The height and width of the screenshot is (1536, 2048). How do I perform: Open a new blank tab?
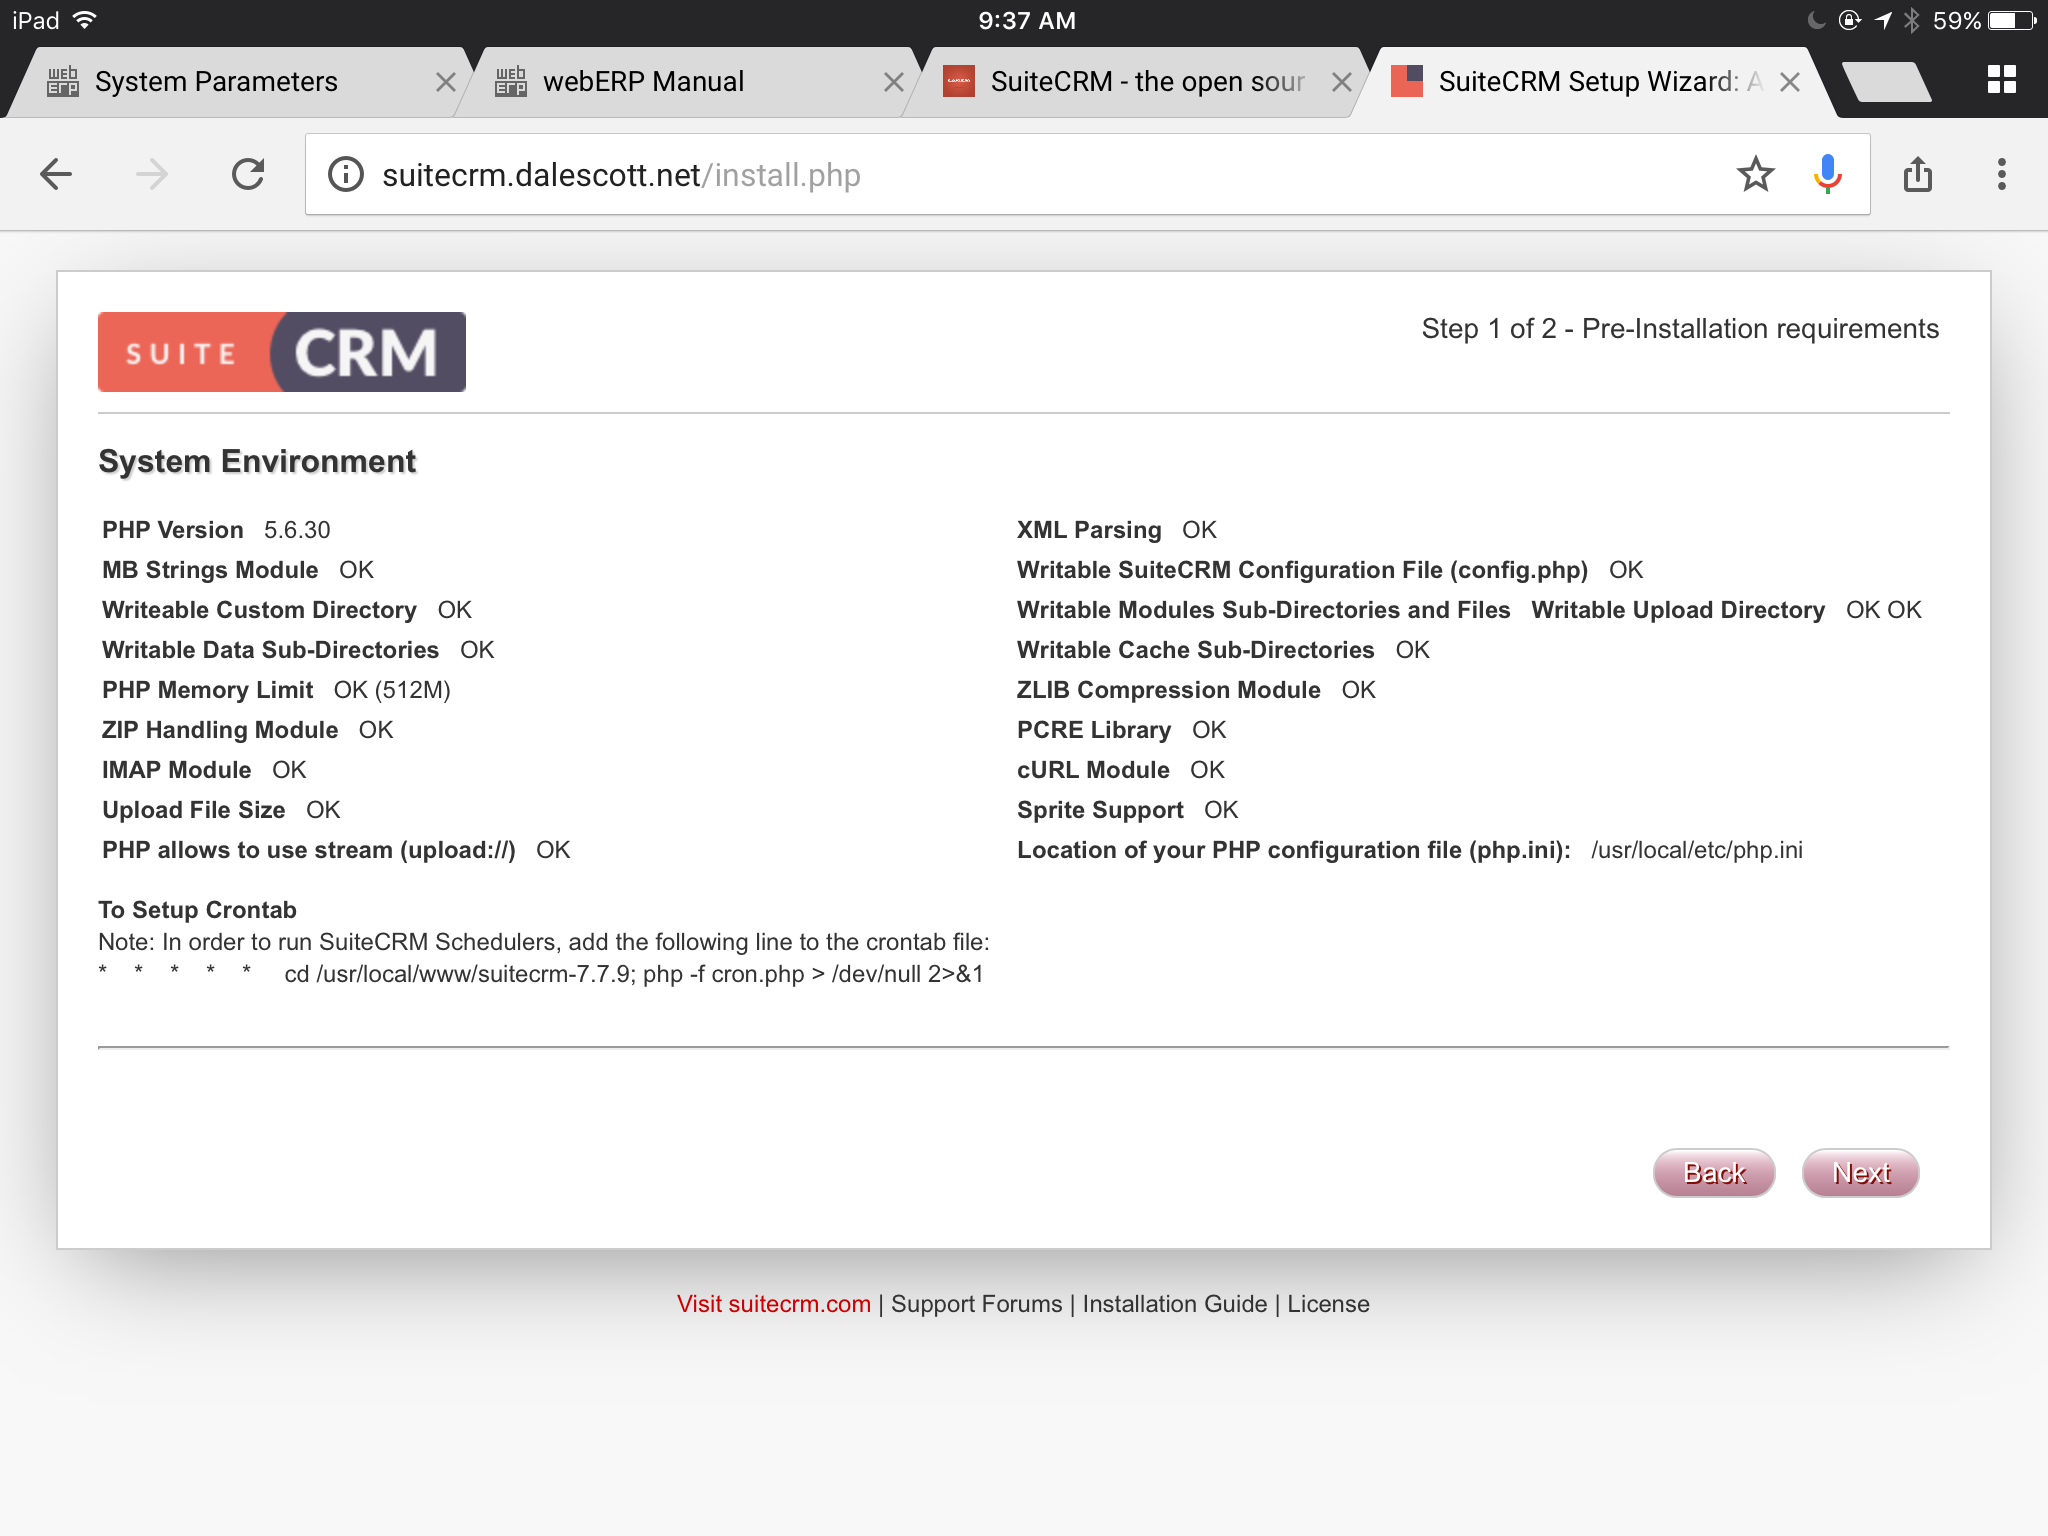click(x=1885, y=81)
